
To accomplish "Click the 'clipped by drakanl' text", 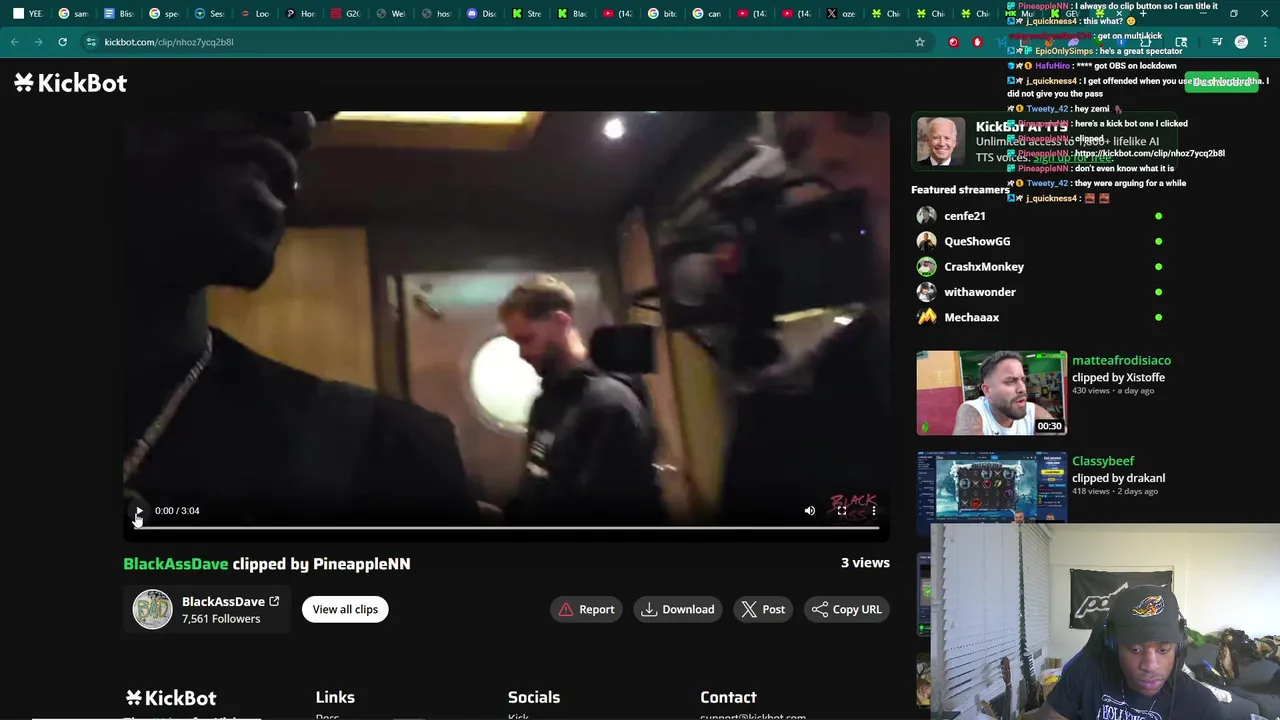I will coord(1118,478).
